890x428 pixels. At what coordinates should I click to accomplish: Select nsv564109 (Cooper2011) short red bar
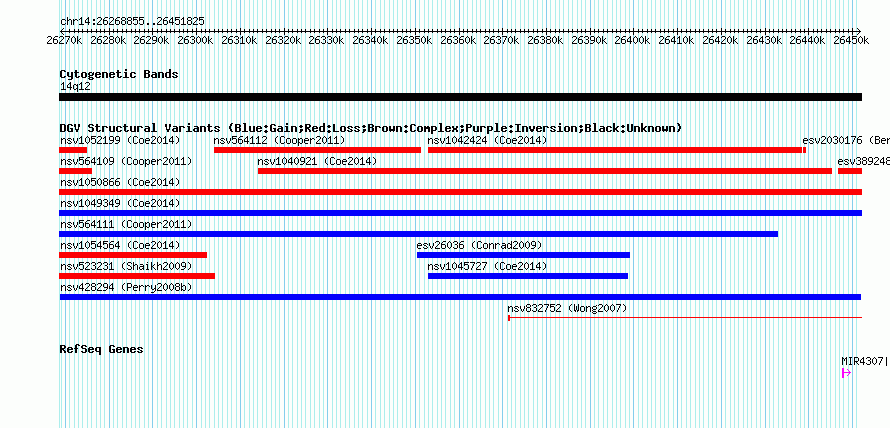coord(75,171)
